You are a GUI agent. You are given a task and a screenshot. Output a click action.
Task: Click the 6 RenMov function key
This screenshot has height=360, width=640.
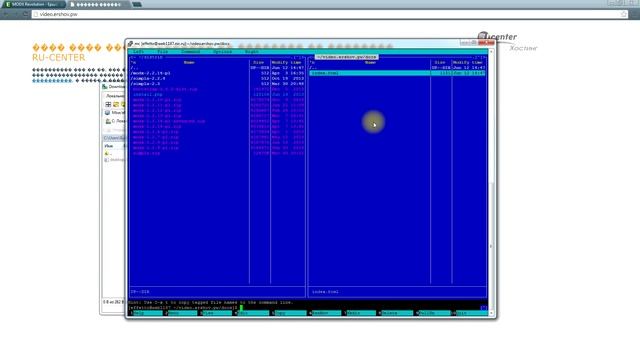tap(325, 313)
